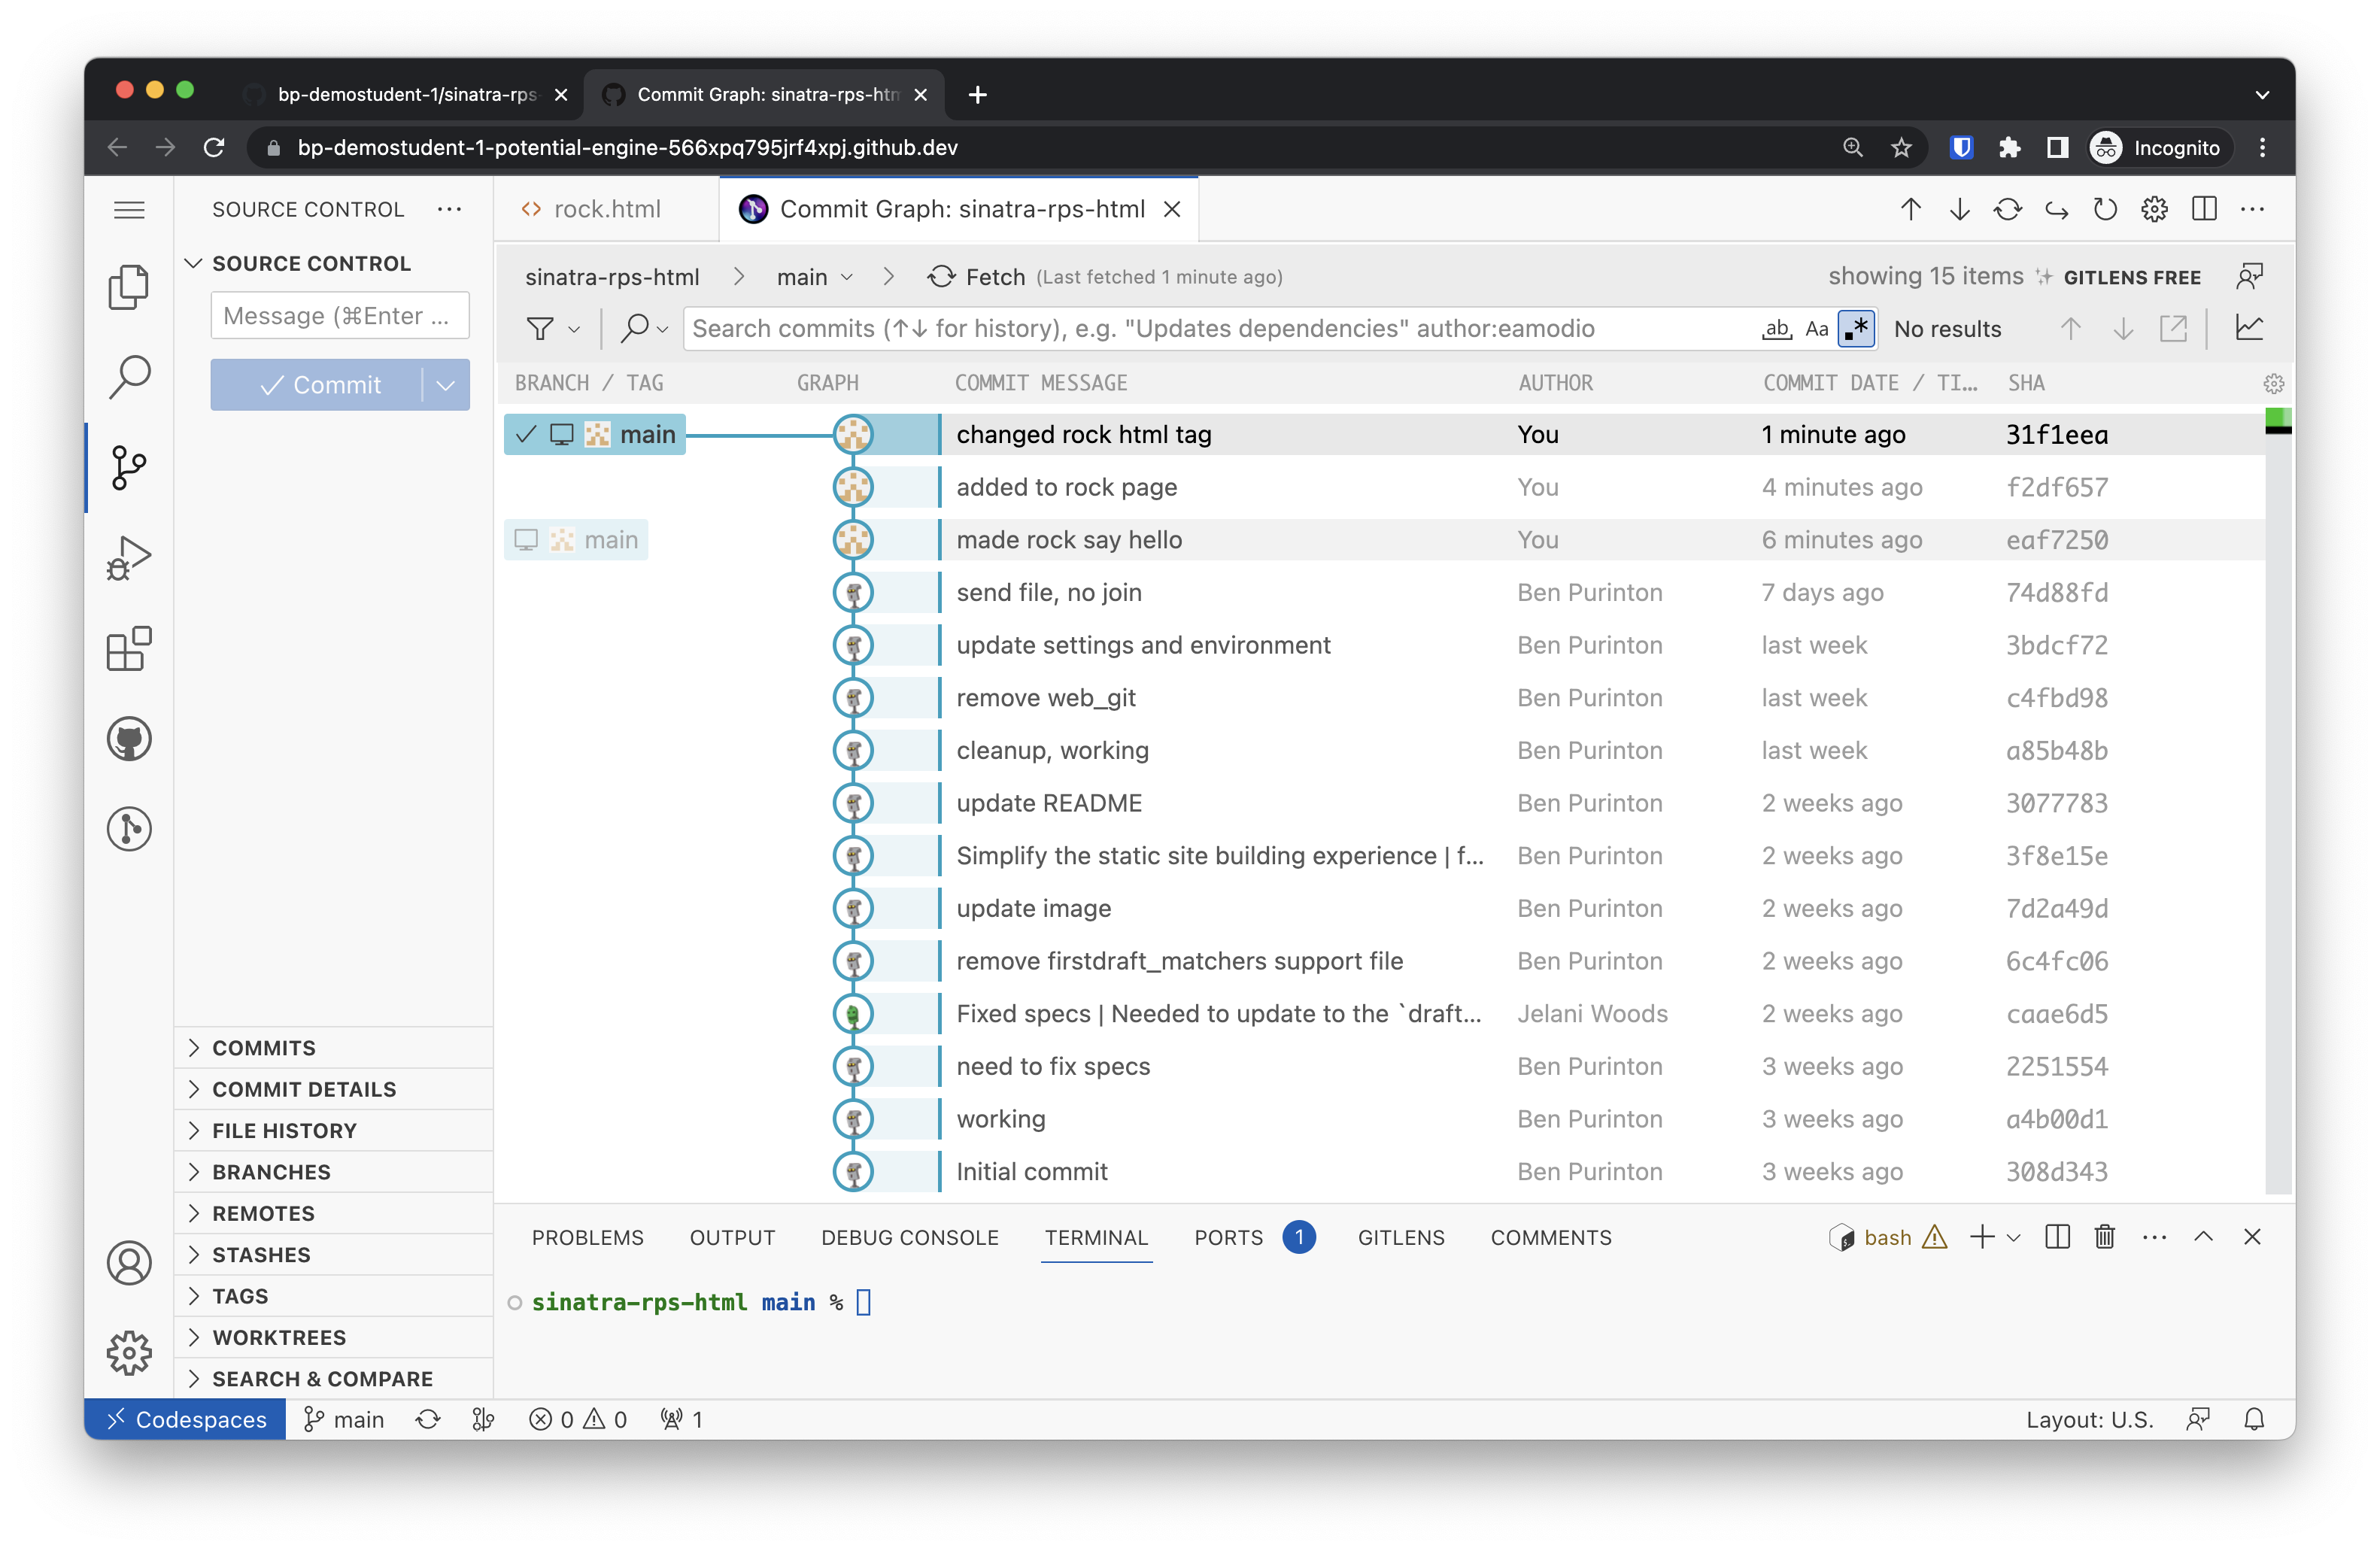The image size is (2380, 1551).
Task: Open the Explorer files icon
Action: tap(129, 287)
